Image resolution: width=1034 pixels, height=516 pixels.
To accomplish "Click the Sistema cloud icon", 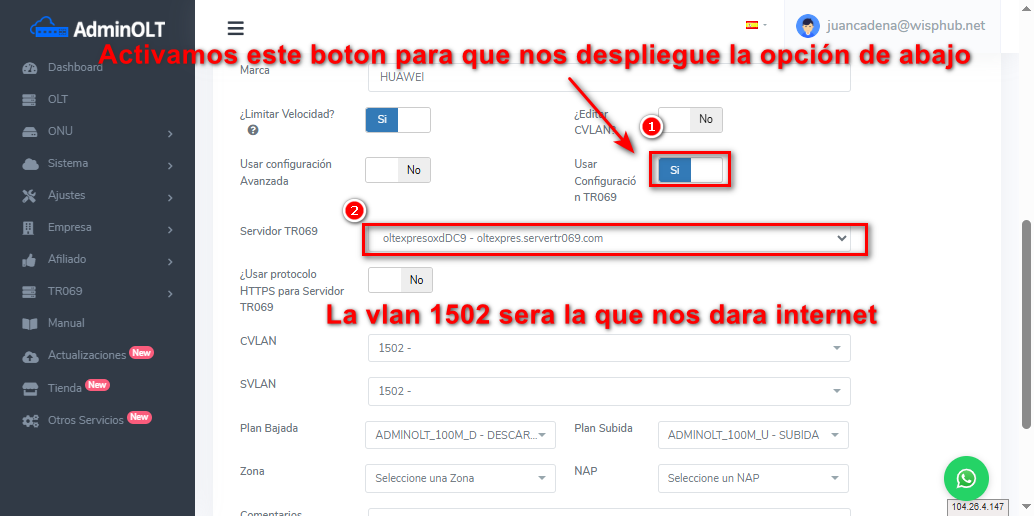I will (x=29, y=164).
